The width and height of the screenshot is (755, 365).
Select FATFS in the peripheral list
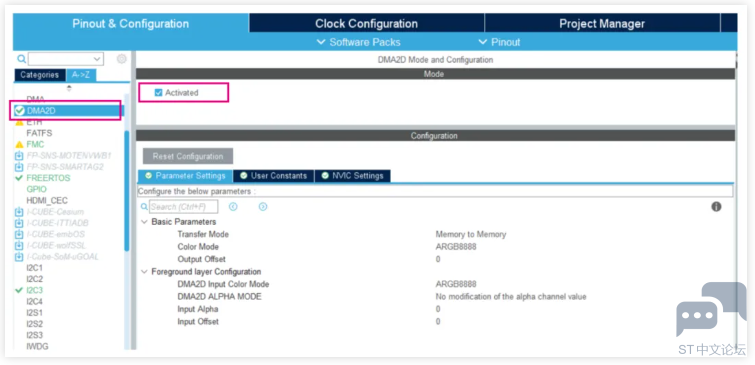tap(39, 133)
